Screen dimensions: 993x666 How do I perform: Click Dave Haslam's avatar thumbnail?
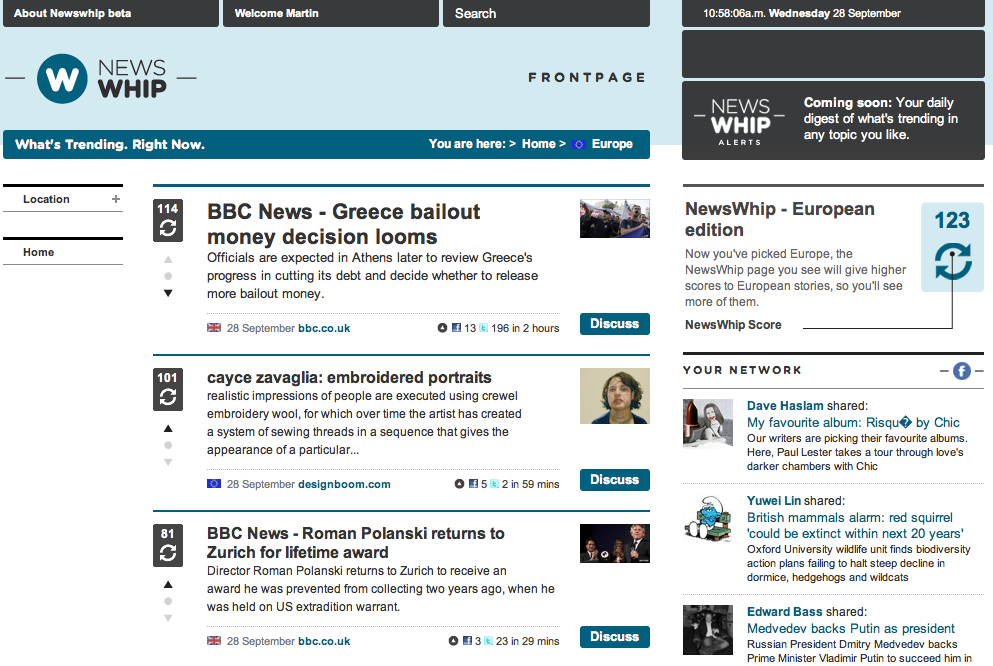click(708, 424)
